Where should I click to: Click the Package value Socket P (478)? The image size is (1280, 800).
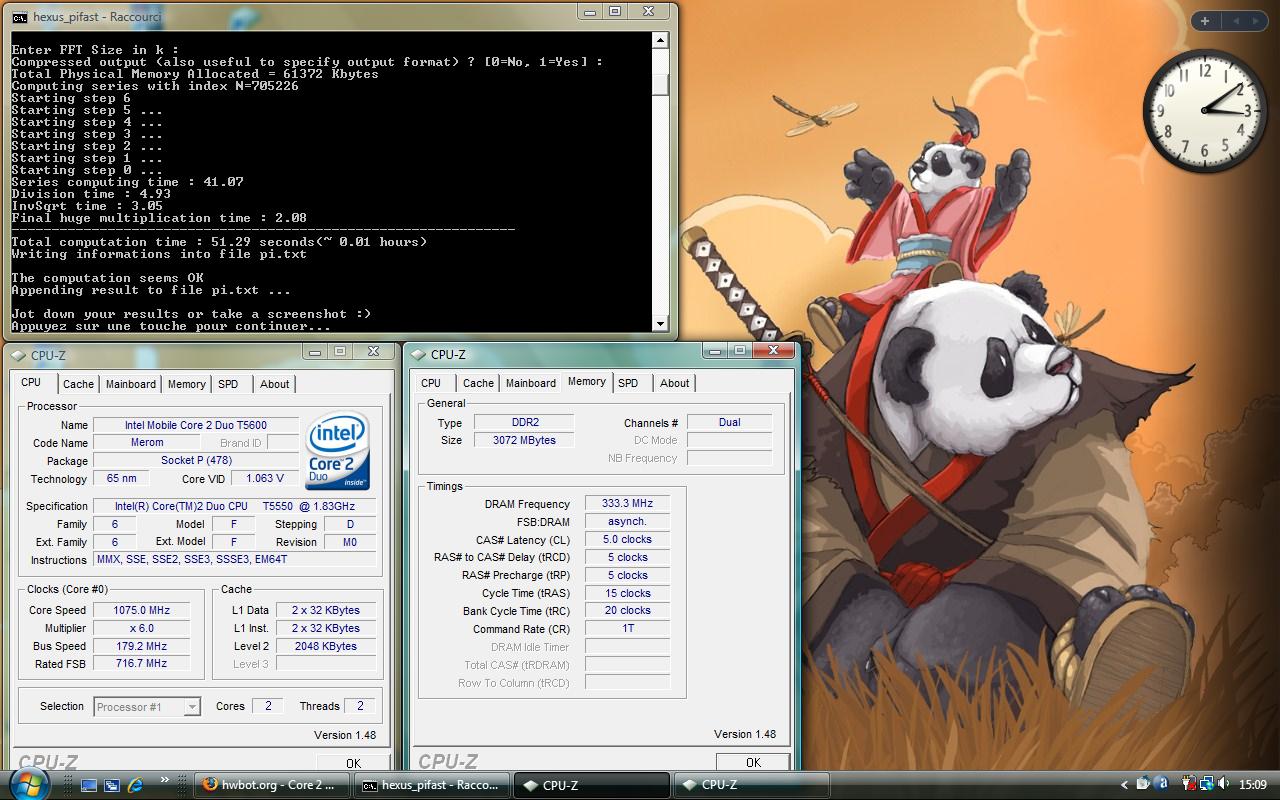pos(196,461)
